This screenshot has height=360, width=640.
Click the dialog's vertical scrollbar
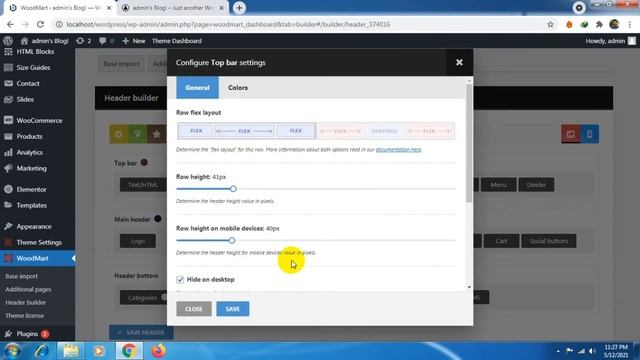point(469,143)
